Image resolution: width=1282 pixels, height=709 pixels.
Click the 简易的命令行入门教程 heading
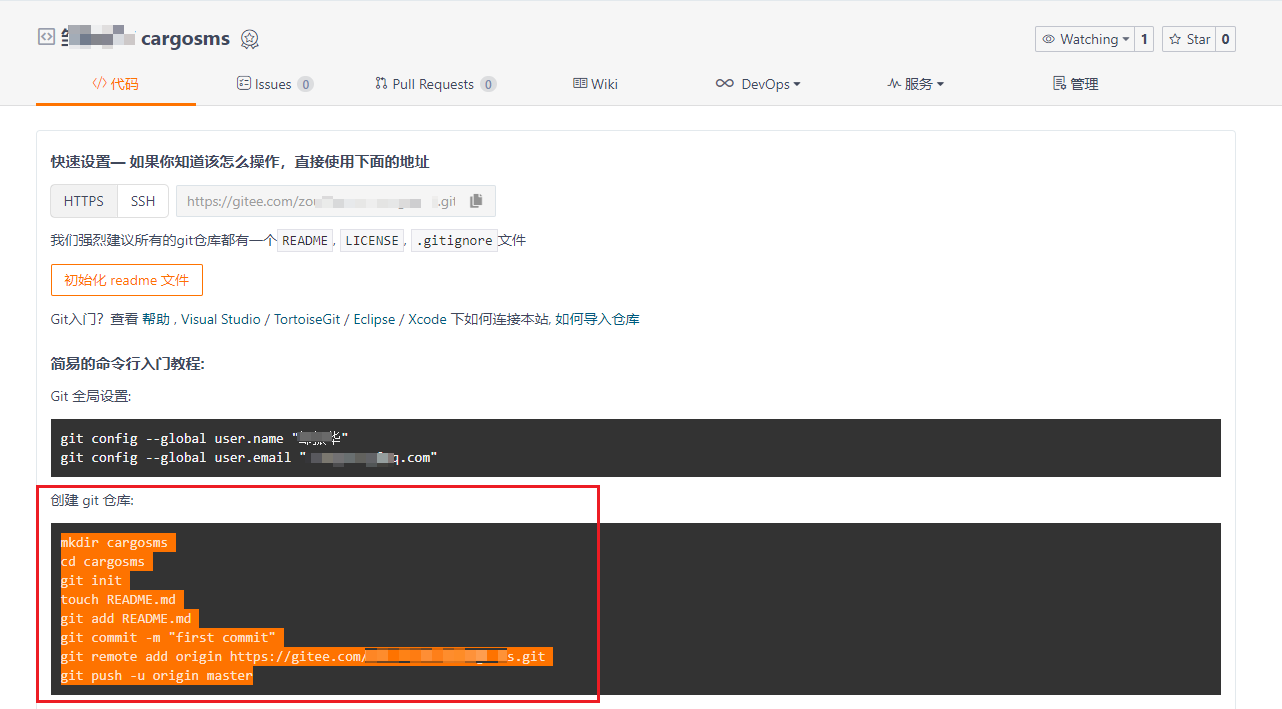coord(128,363)
